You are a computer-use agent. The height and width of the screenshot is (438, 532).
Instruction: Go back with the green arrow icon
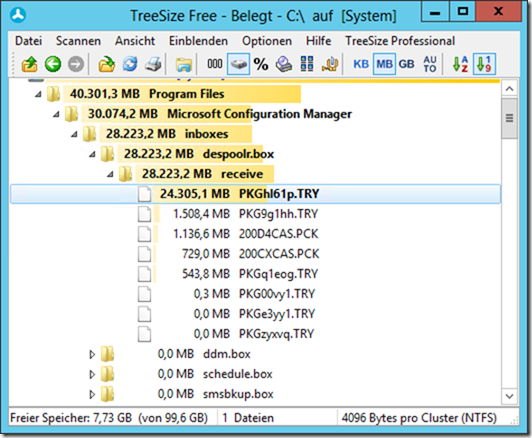pyautogui.click(x=53, y=64)
